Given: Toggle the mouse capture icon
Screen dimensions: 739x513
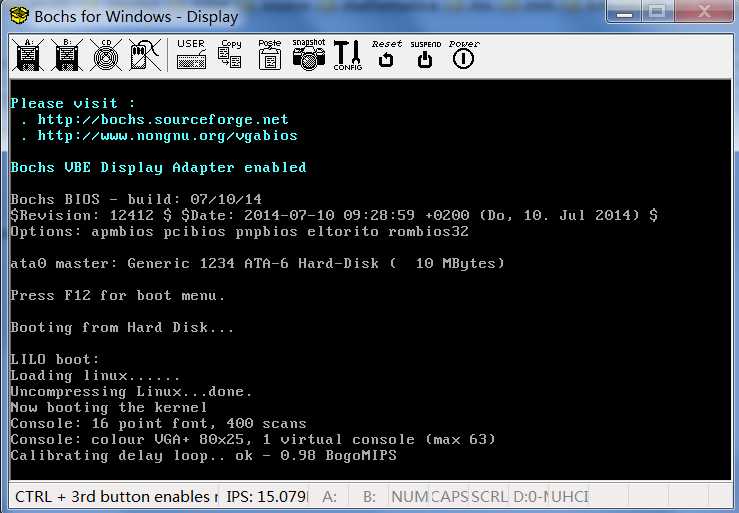Looking at the screenshot, I should pos(144,55).
